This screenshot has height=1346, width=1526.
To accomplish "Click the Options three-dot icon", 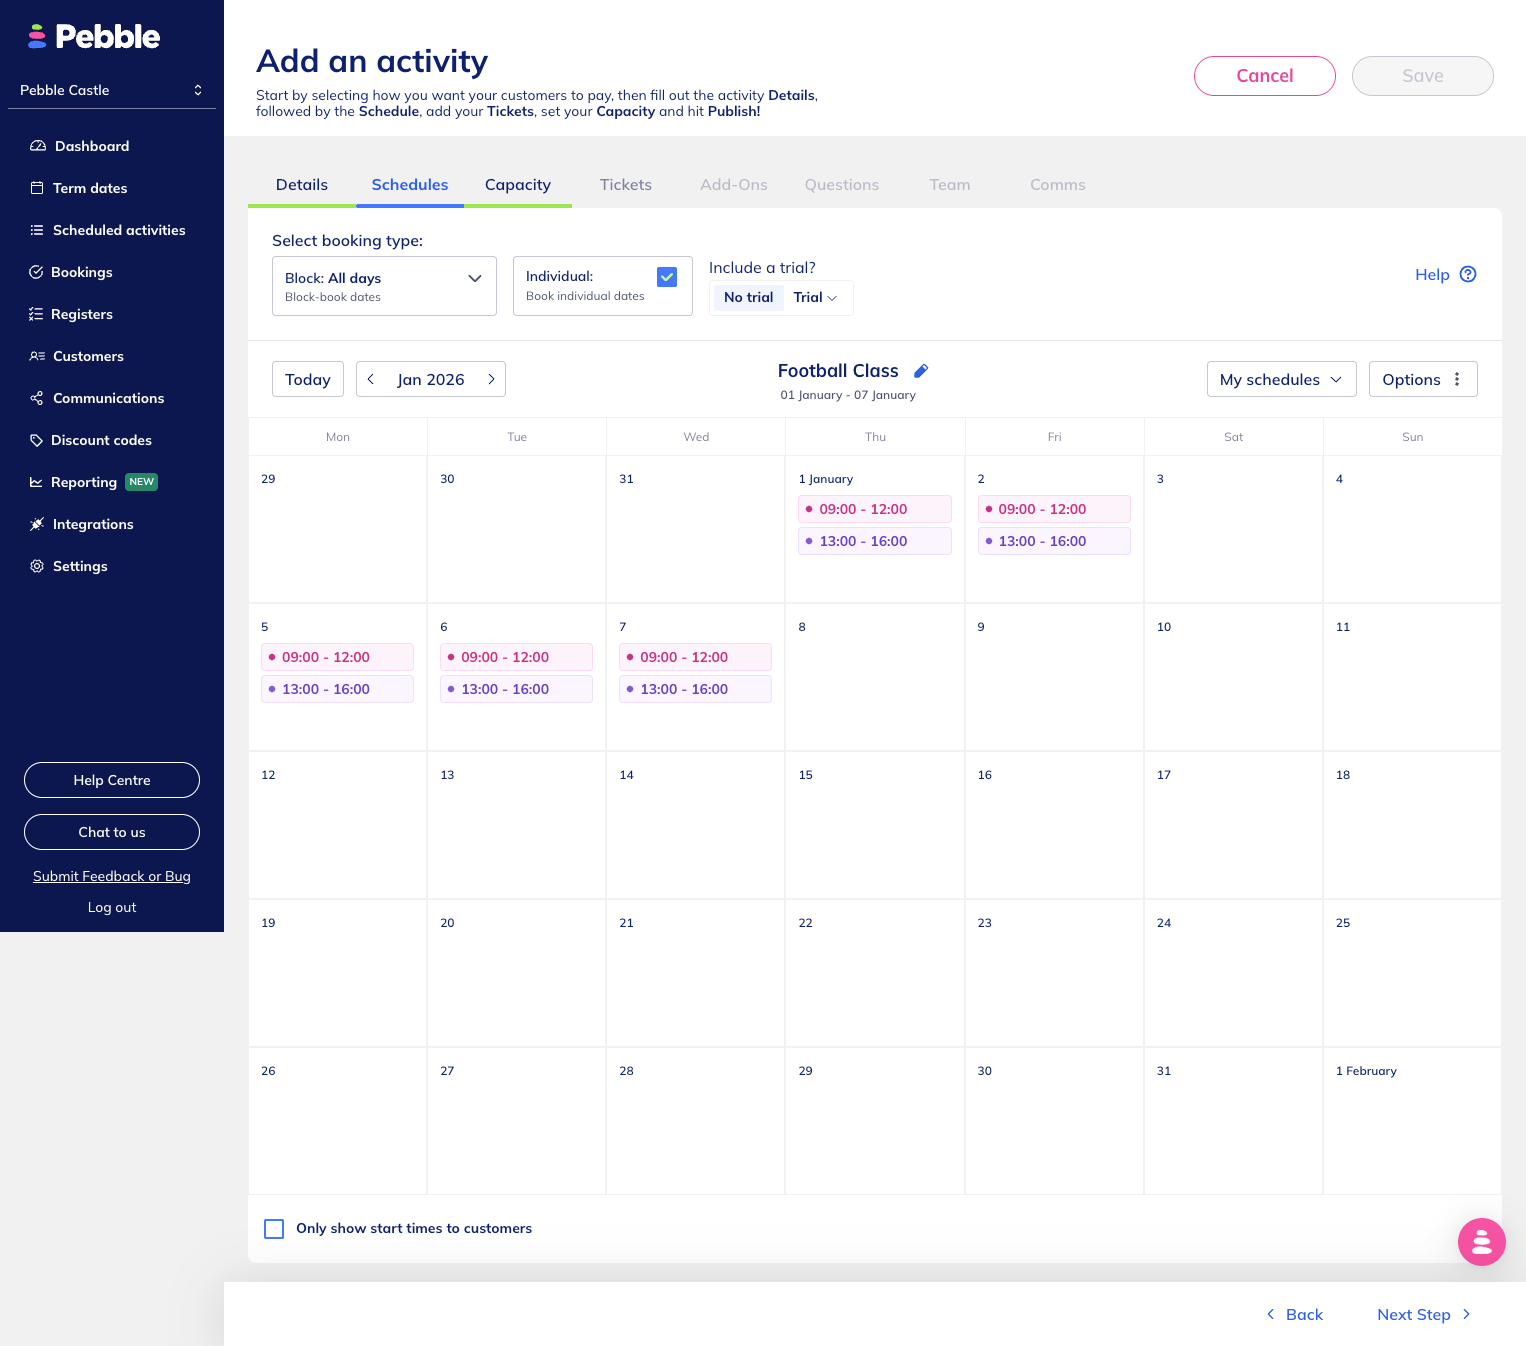I will point(1456,380).
